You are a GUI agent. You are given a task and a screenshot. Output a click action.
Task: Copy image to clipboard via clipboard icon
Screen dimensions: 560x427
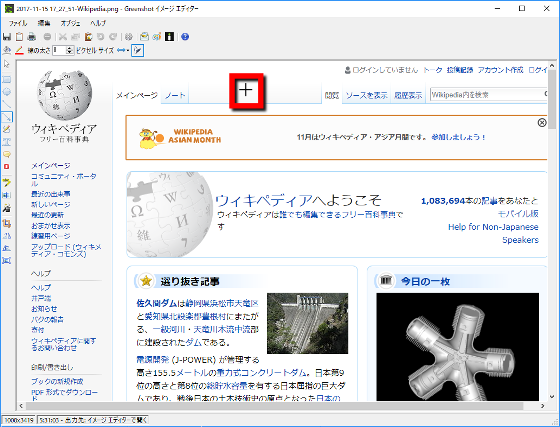[19, 36]
